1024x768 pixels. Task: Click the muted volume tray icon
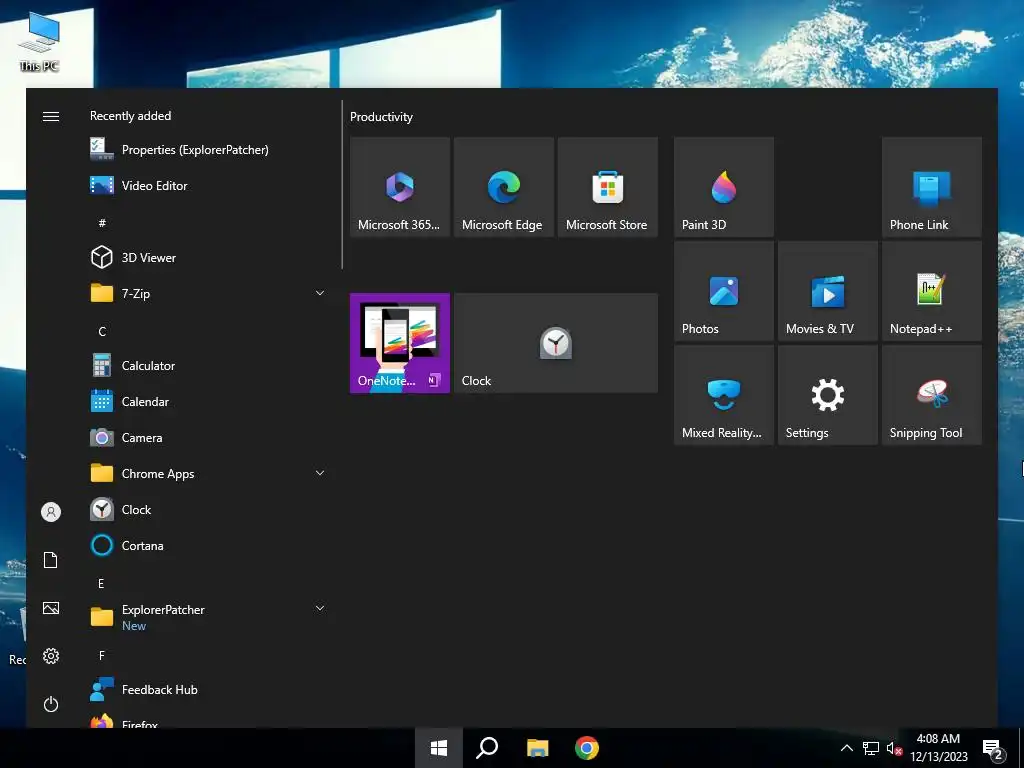[x=893, y=748]
